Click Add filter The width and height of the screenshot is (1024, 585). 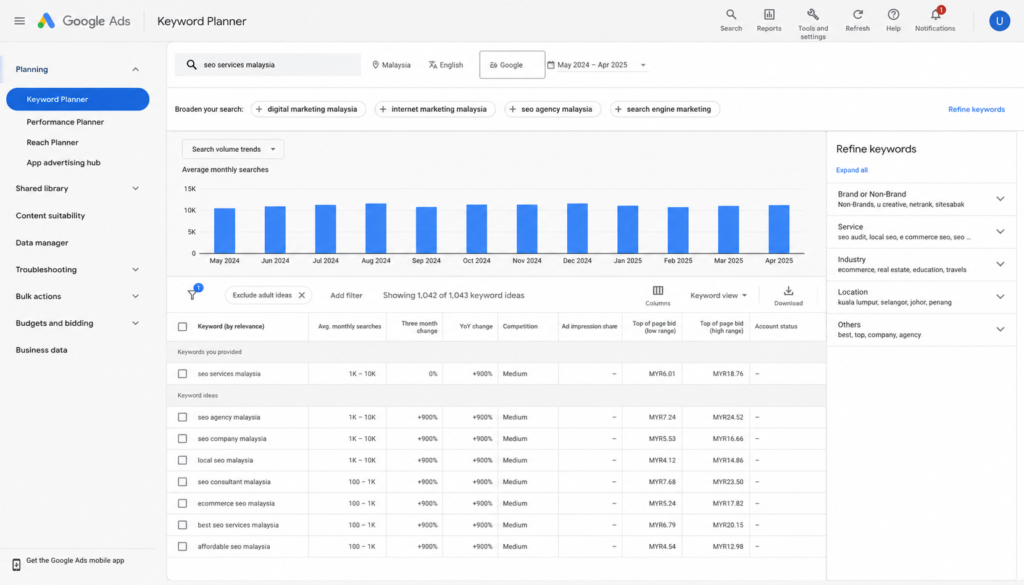(x=346, y=295)
